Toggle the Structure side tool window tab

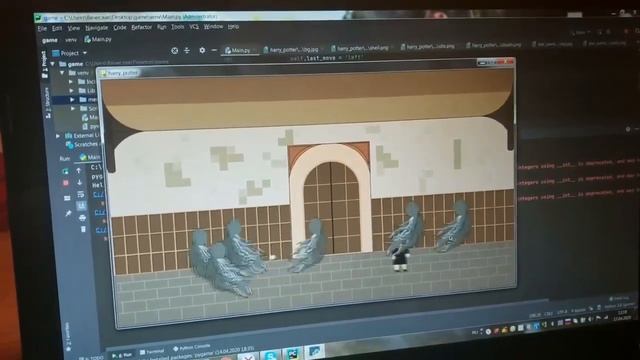point(47,103)
